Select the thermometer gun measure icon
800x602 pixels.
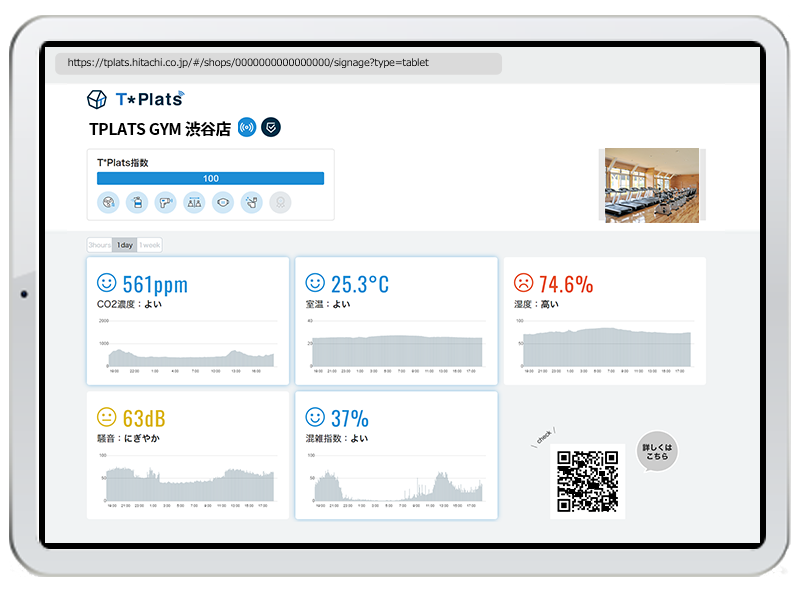click(165, 202)
